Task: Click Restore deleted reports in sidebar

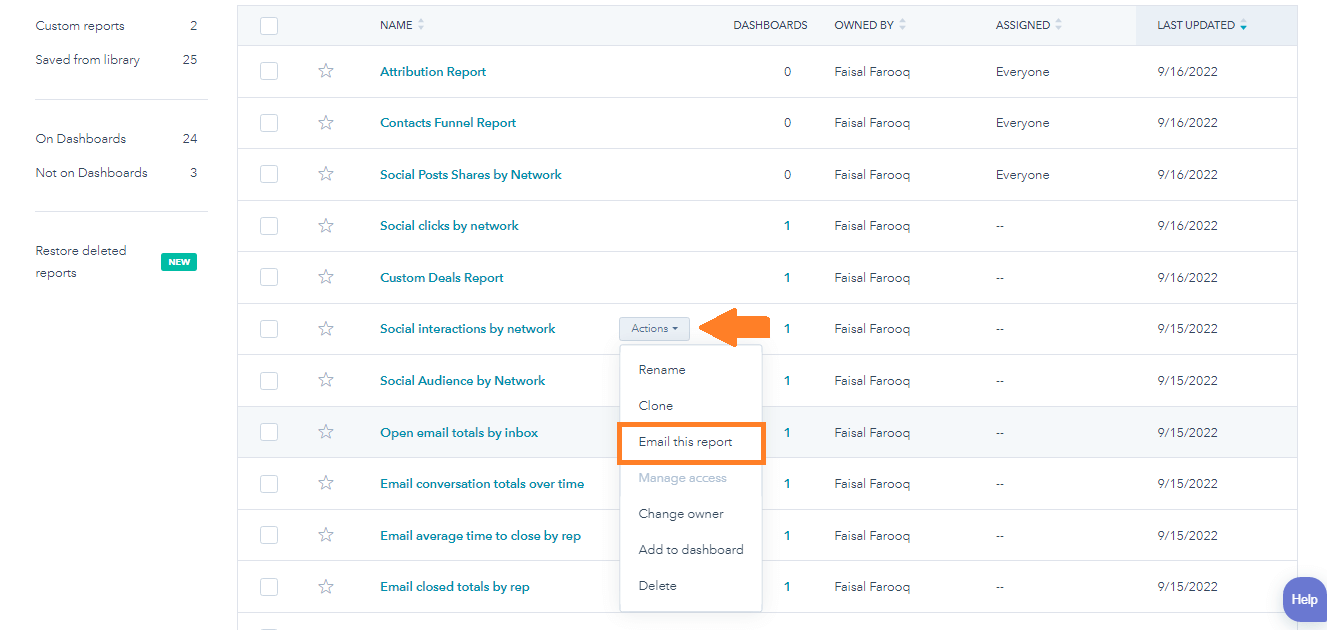Action: tap(80, 261)
